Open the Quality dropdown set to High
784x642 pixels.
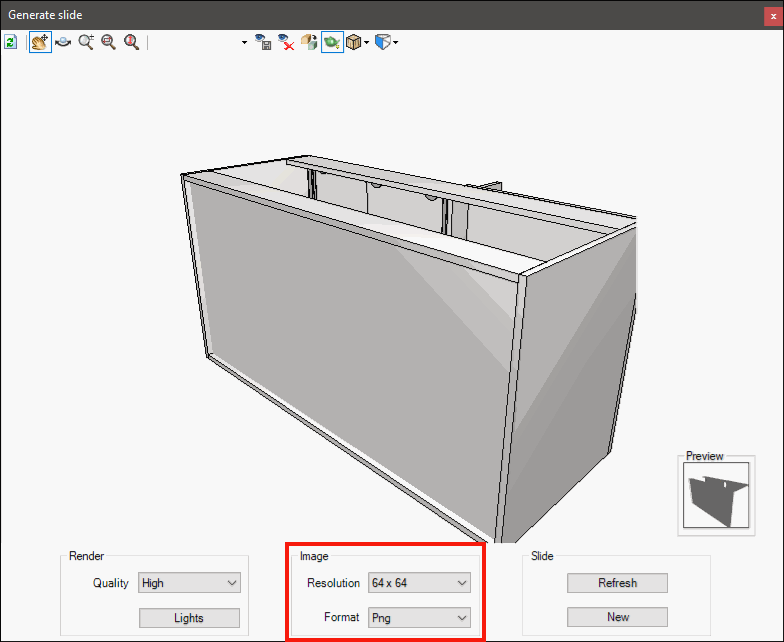click(189, 582)
